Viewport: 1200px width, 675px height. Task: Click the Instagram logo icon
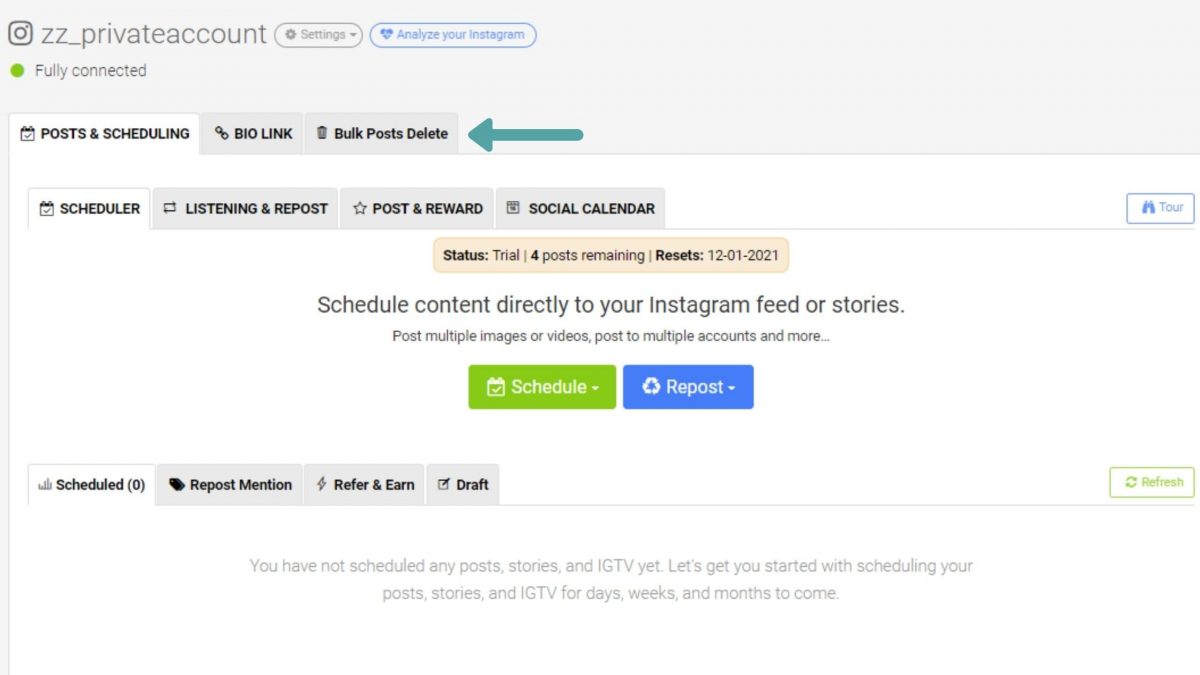pyautogui.click(x=19, y=33)
